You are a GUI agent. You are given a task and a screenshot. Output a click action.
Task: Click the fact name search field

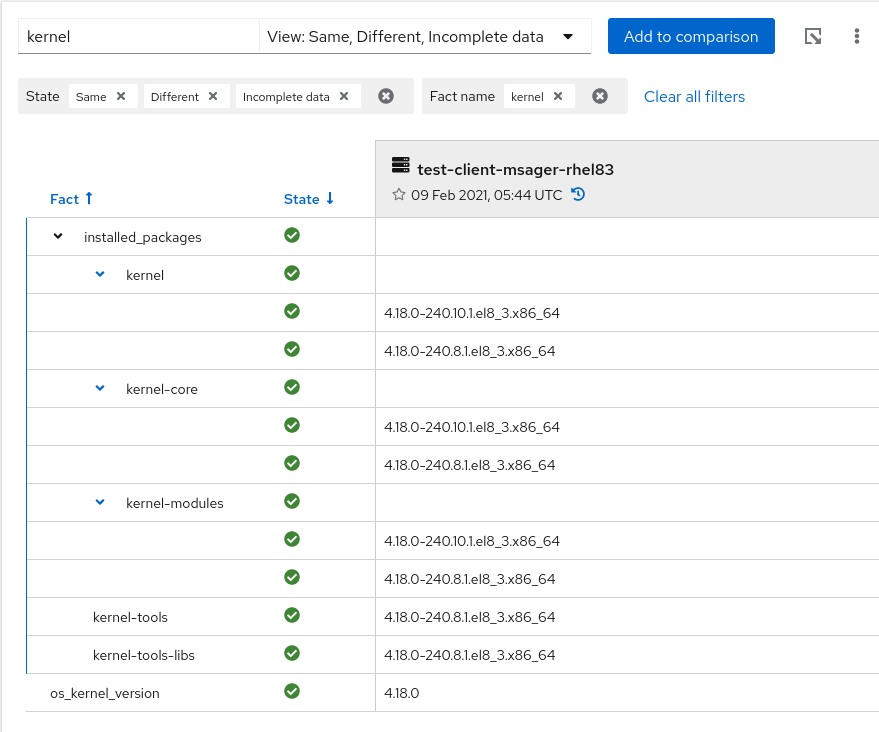click(138, 37)
